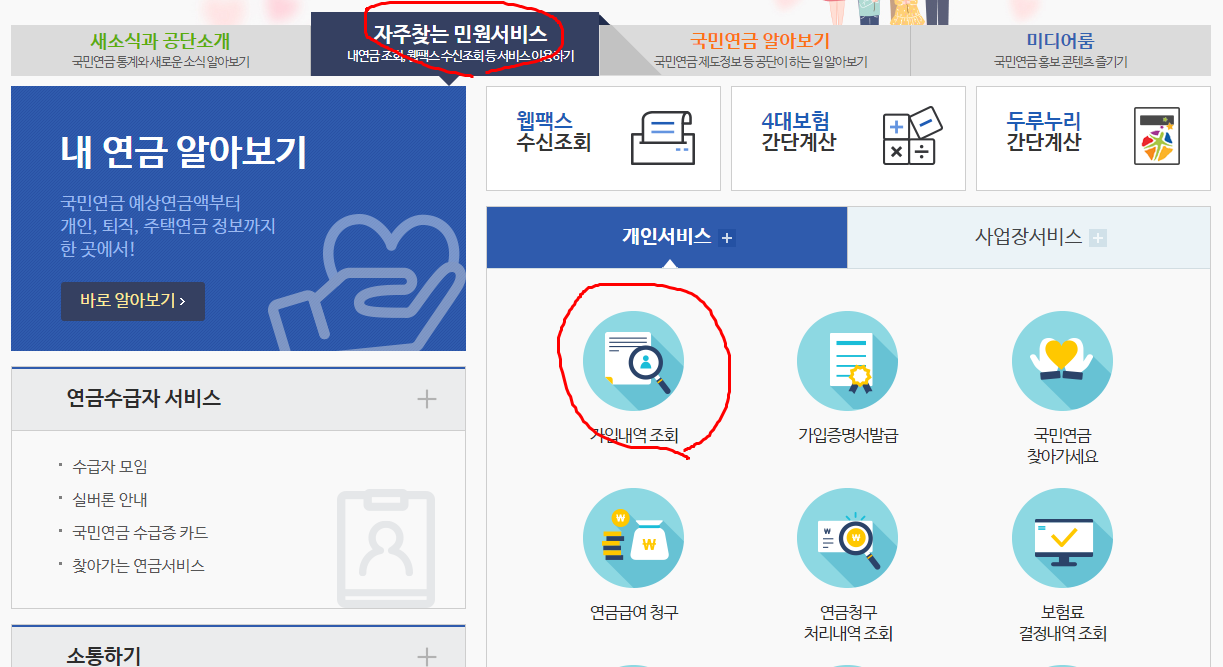The width and height of the screenshot is (1223, 667).
Task: Click the 보험료 결정내역 조회 label
Action: 1062,623
